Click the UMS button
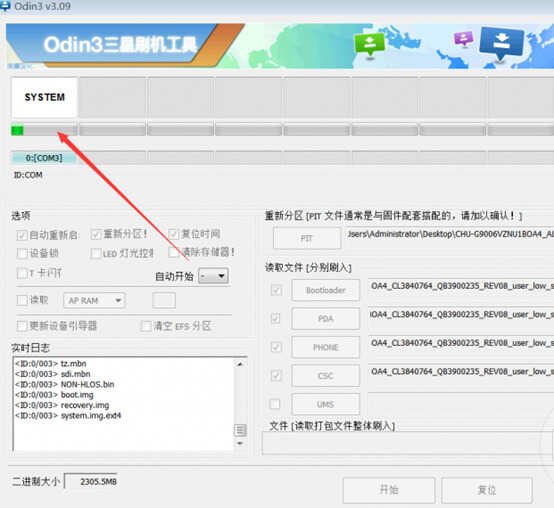 coord(325,404)
